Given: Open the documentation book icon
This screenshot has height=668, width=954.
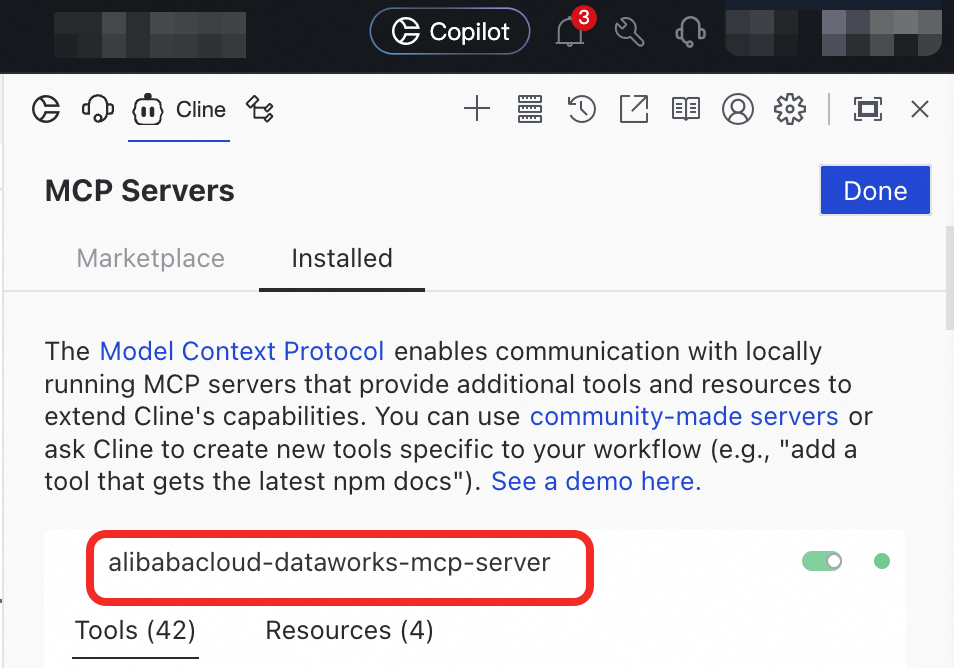Looking at the screenshot, I should click(686, 110).
